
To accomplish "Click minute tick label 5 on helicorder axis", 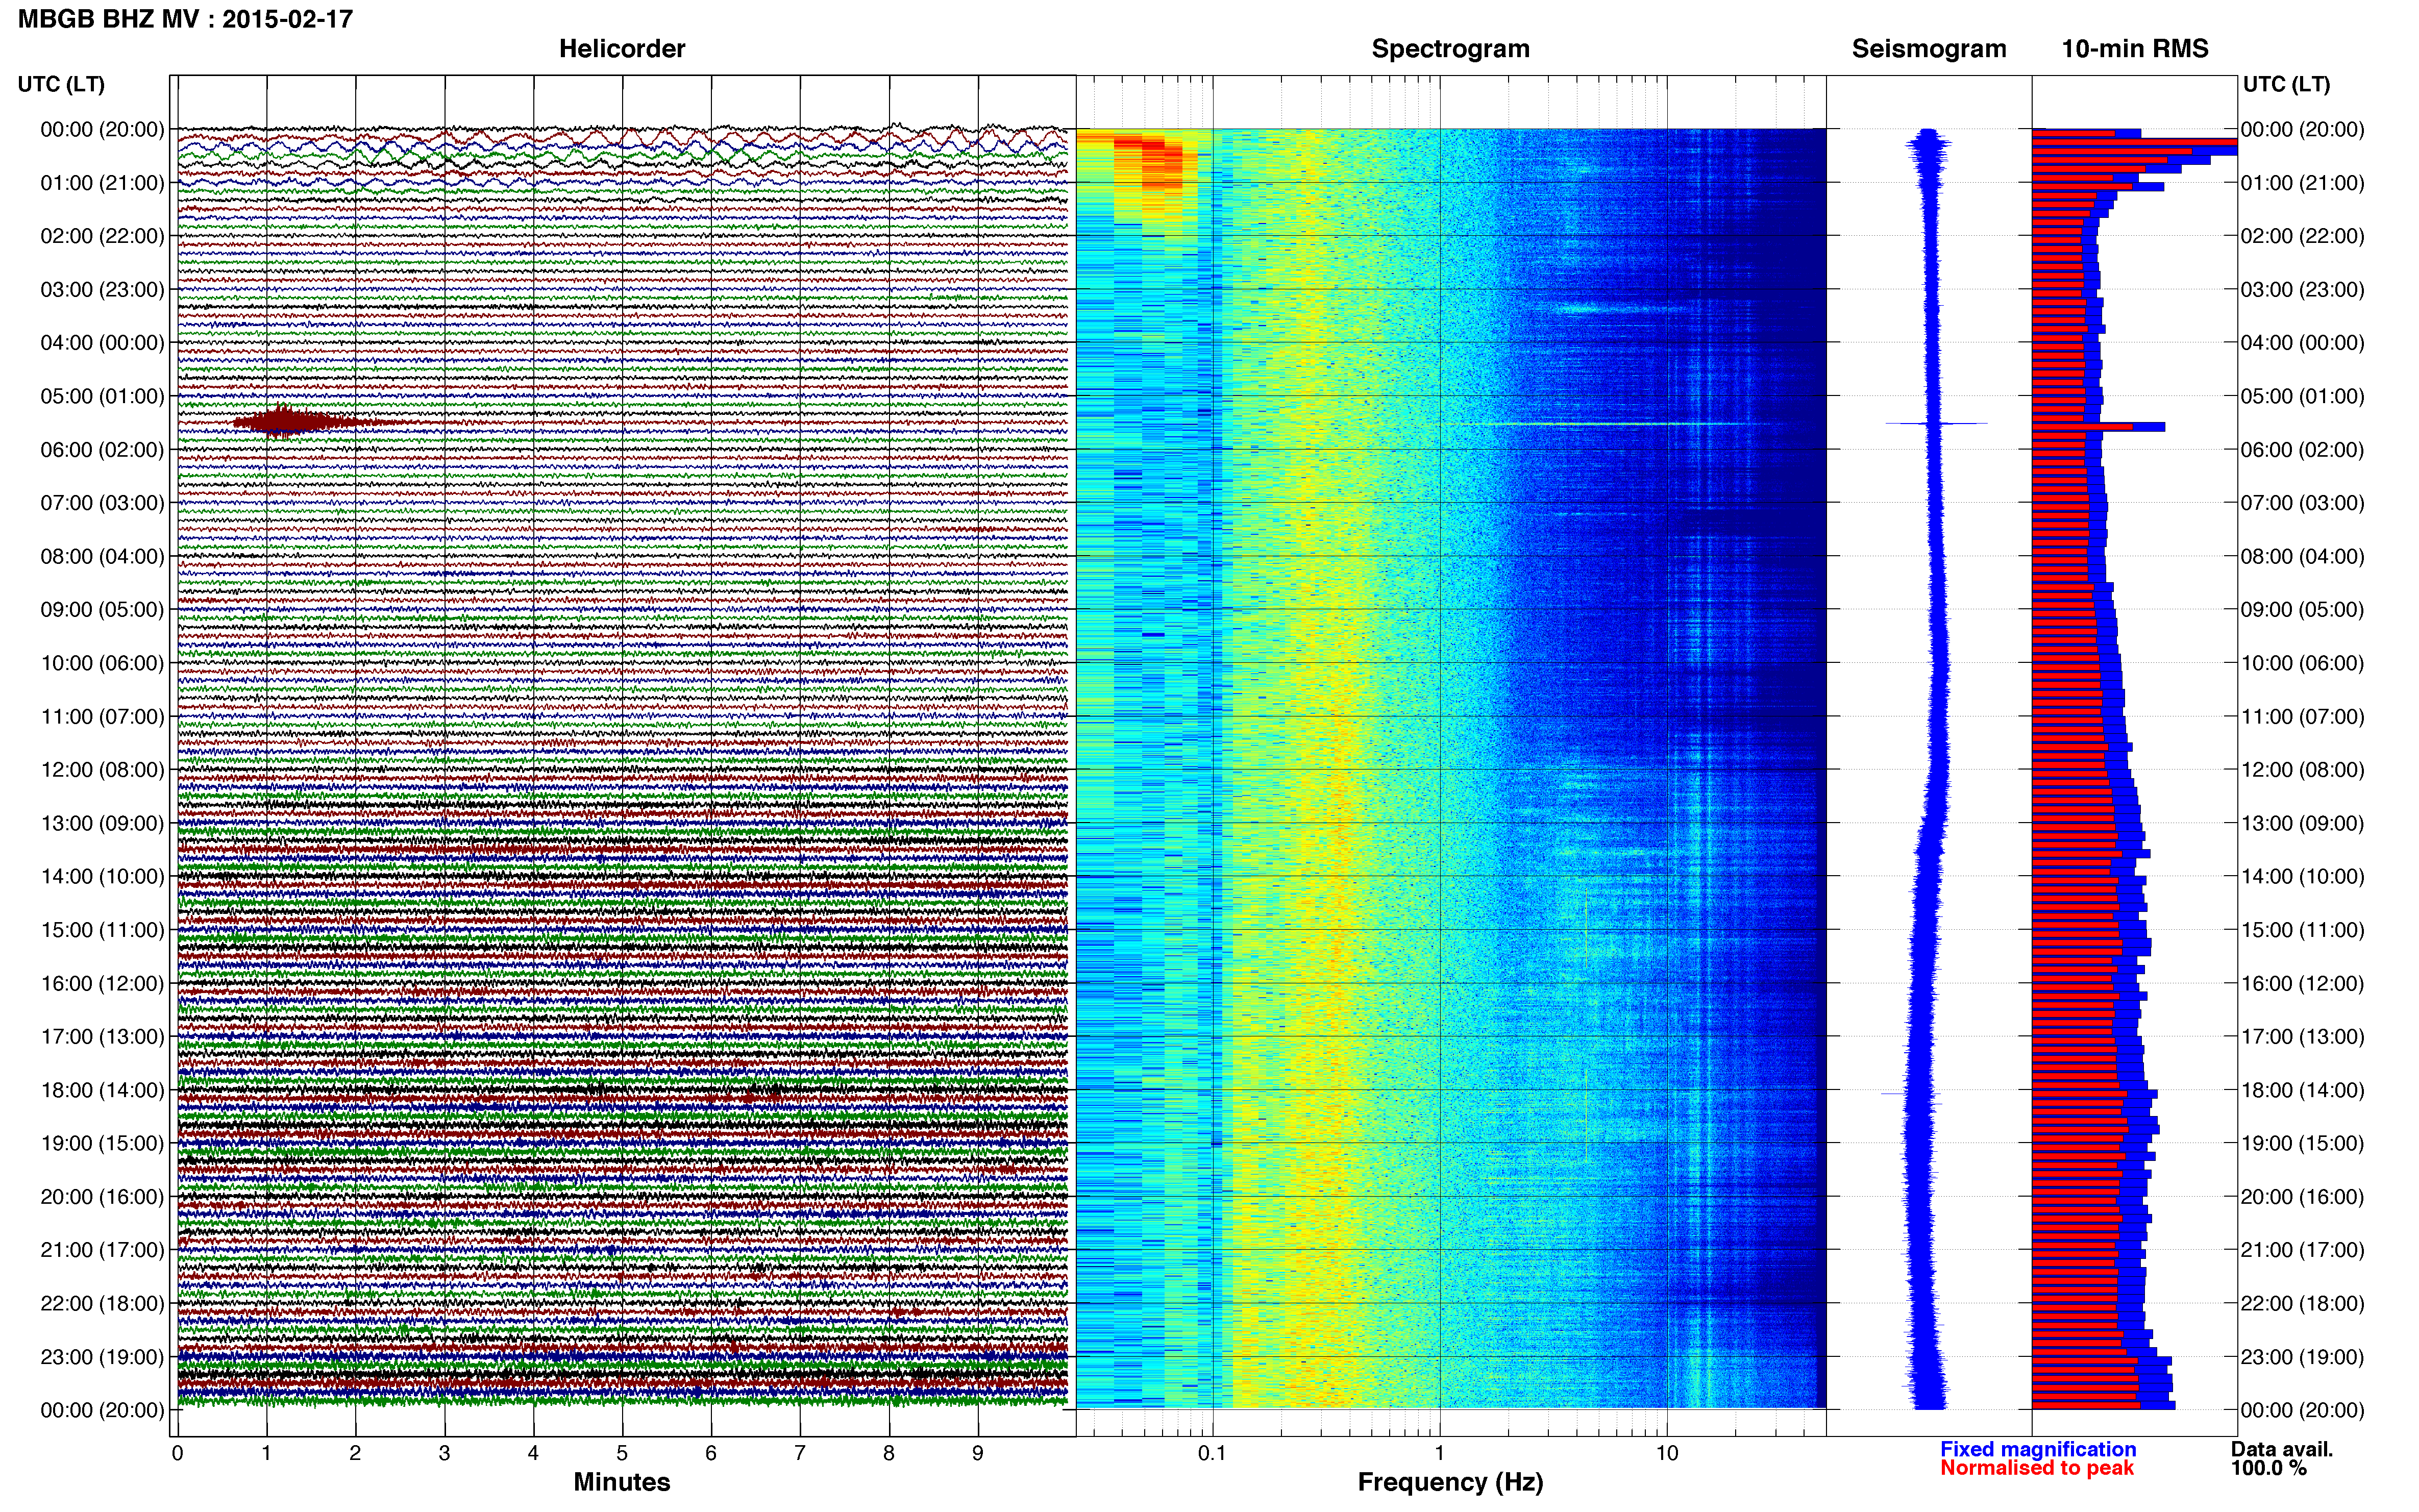I will 622,1453.
